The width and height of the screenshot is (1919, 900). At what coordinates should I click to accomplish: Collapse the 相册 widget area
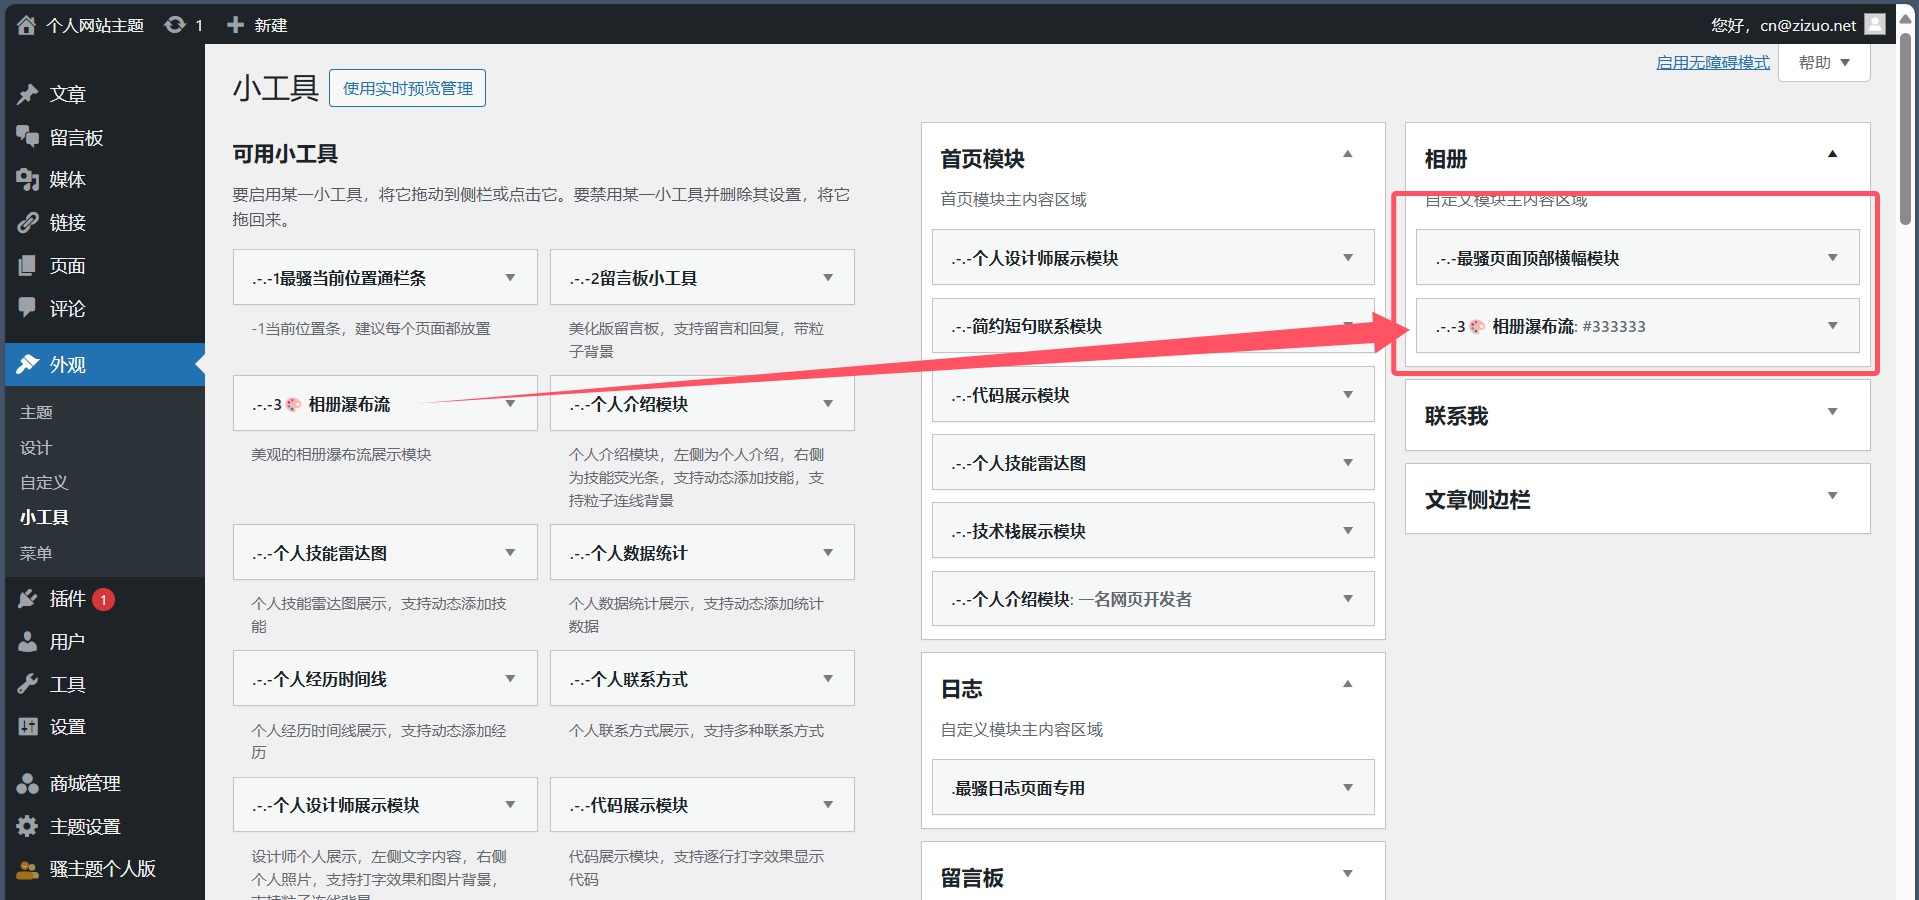[x=1832, y=155]
